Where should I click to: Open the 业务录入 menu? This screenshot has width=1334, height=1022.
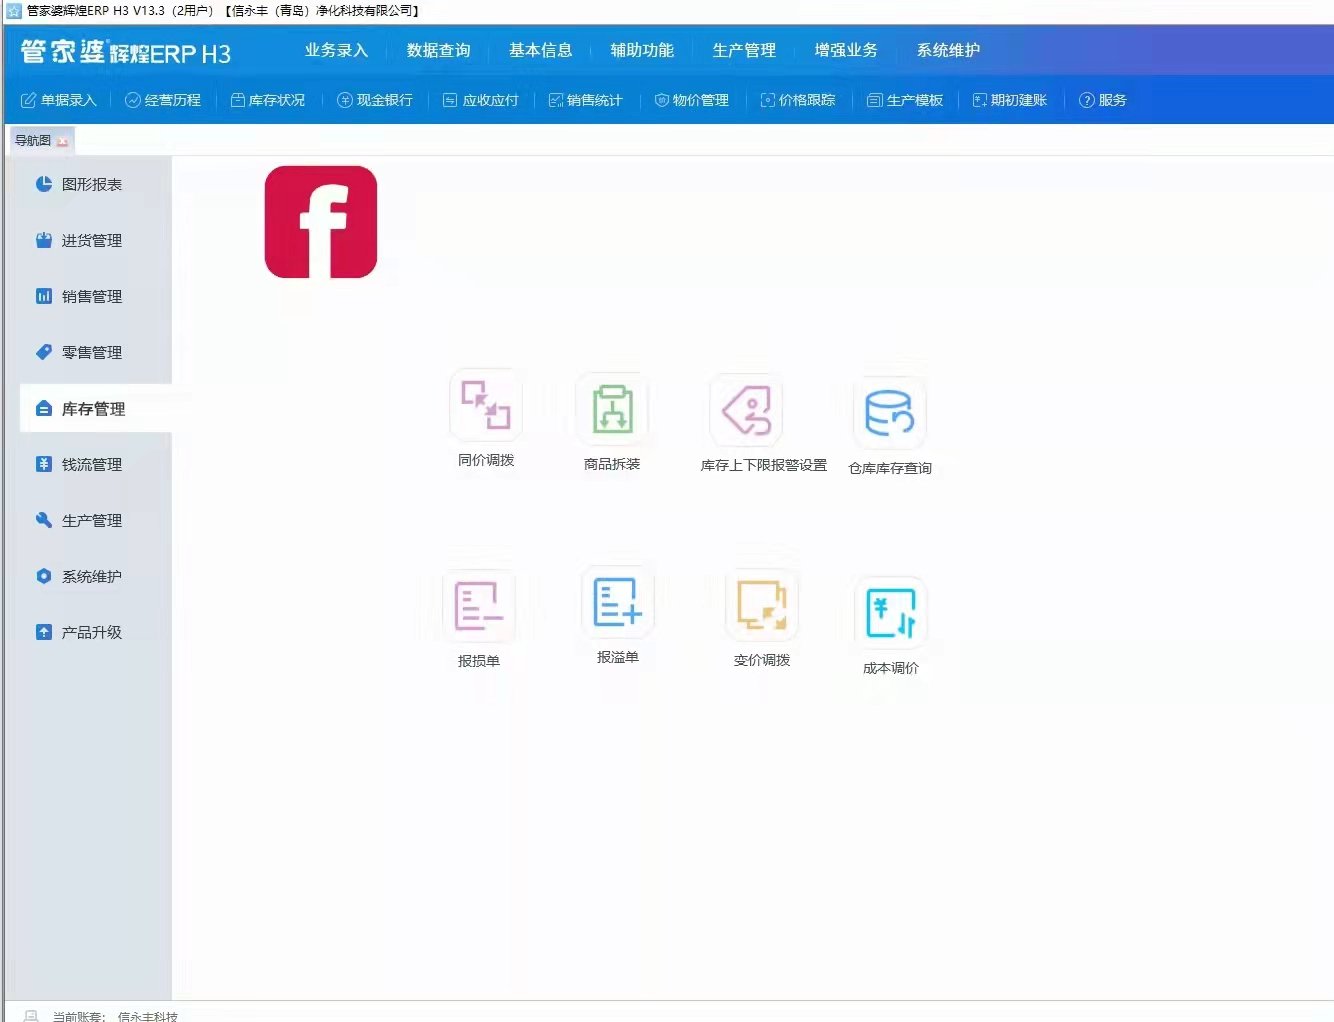point(336,50)
